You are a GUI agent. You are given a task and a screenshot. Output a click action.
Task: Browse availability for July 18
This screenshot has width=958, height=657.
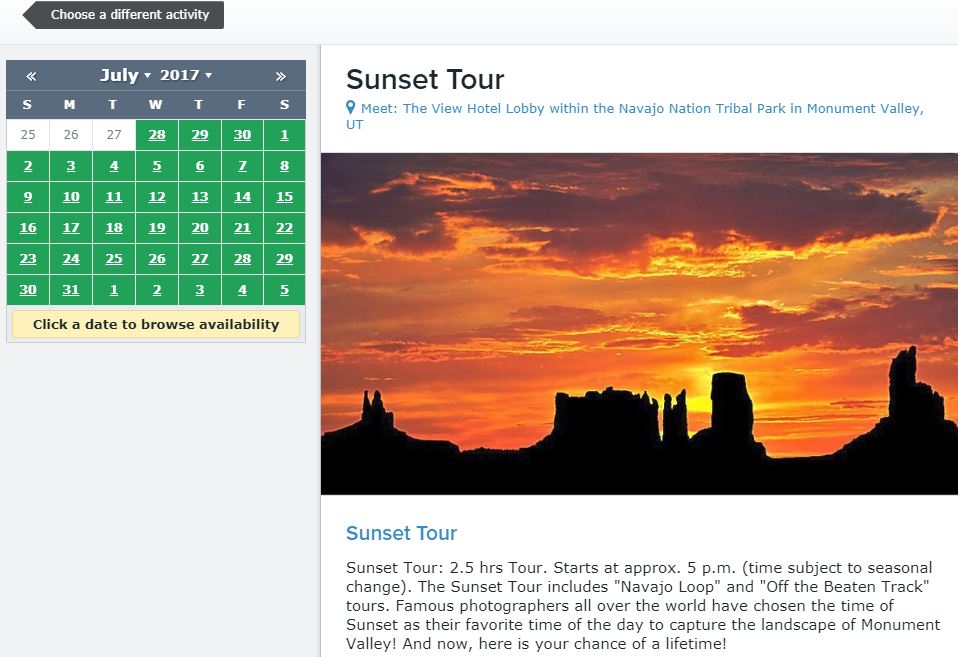coord(114,228)
